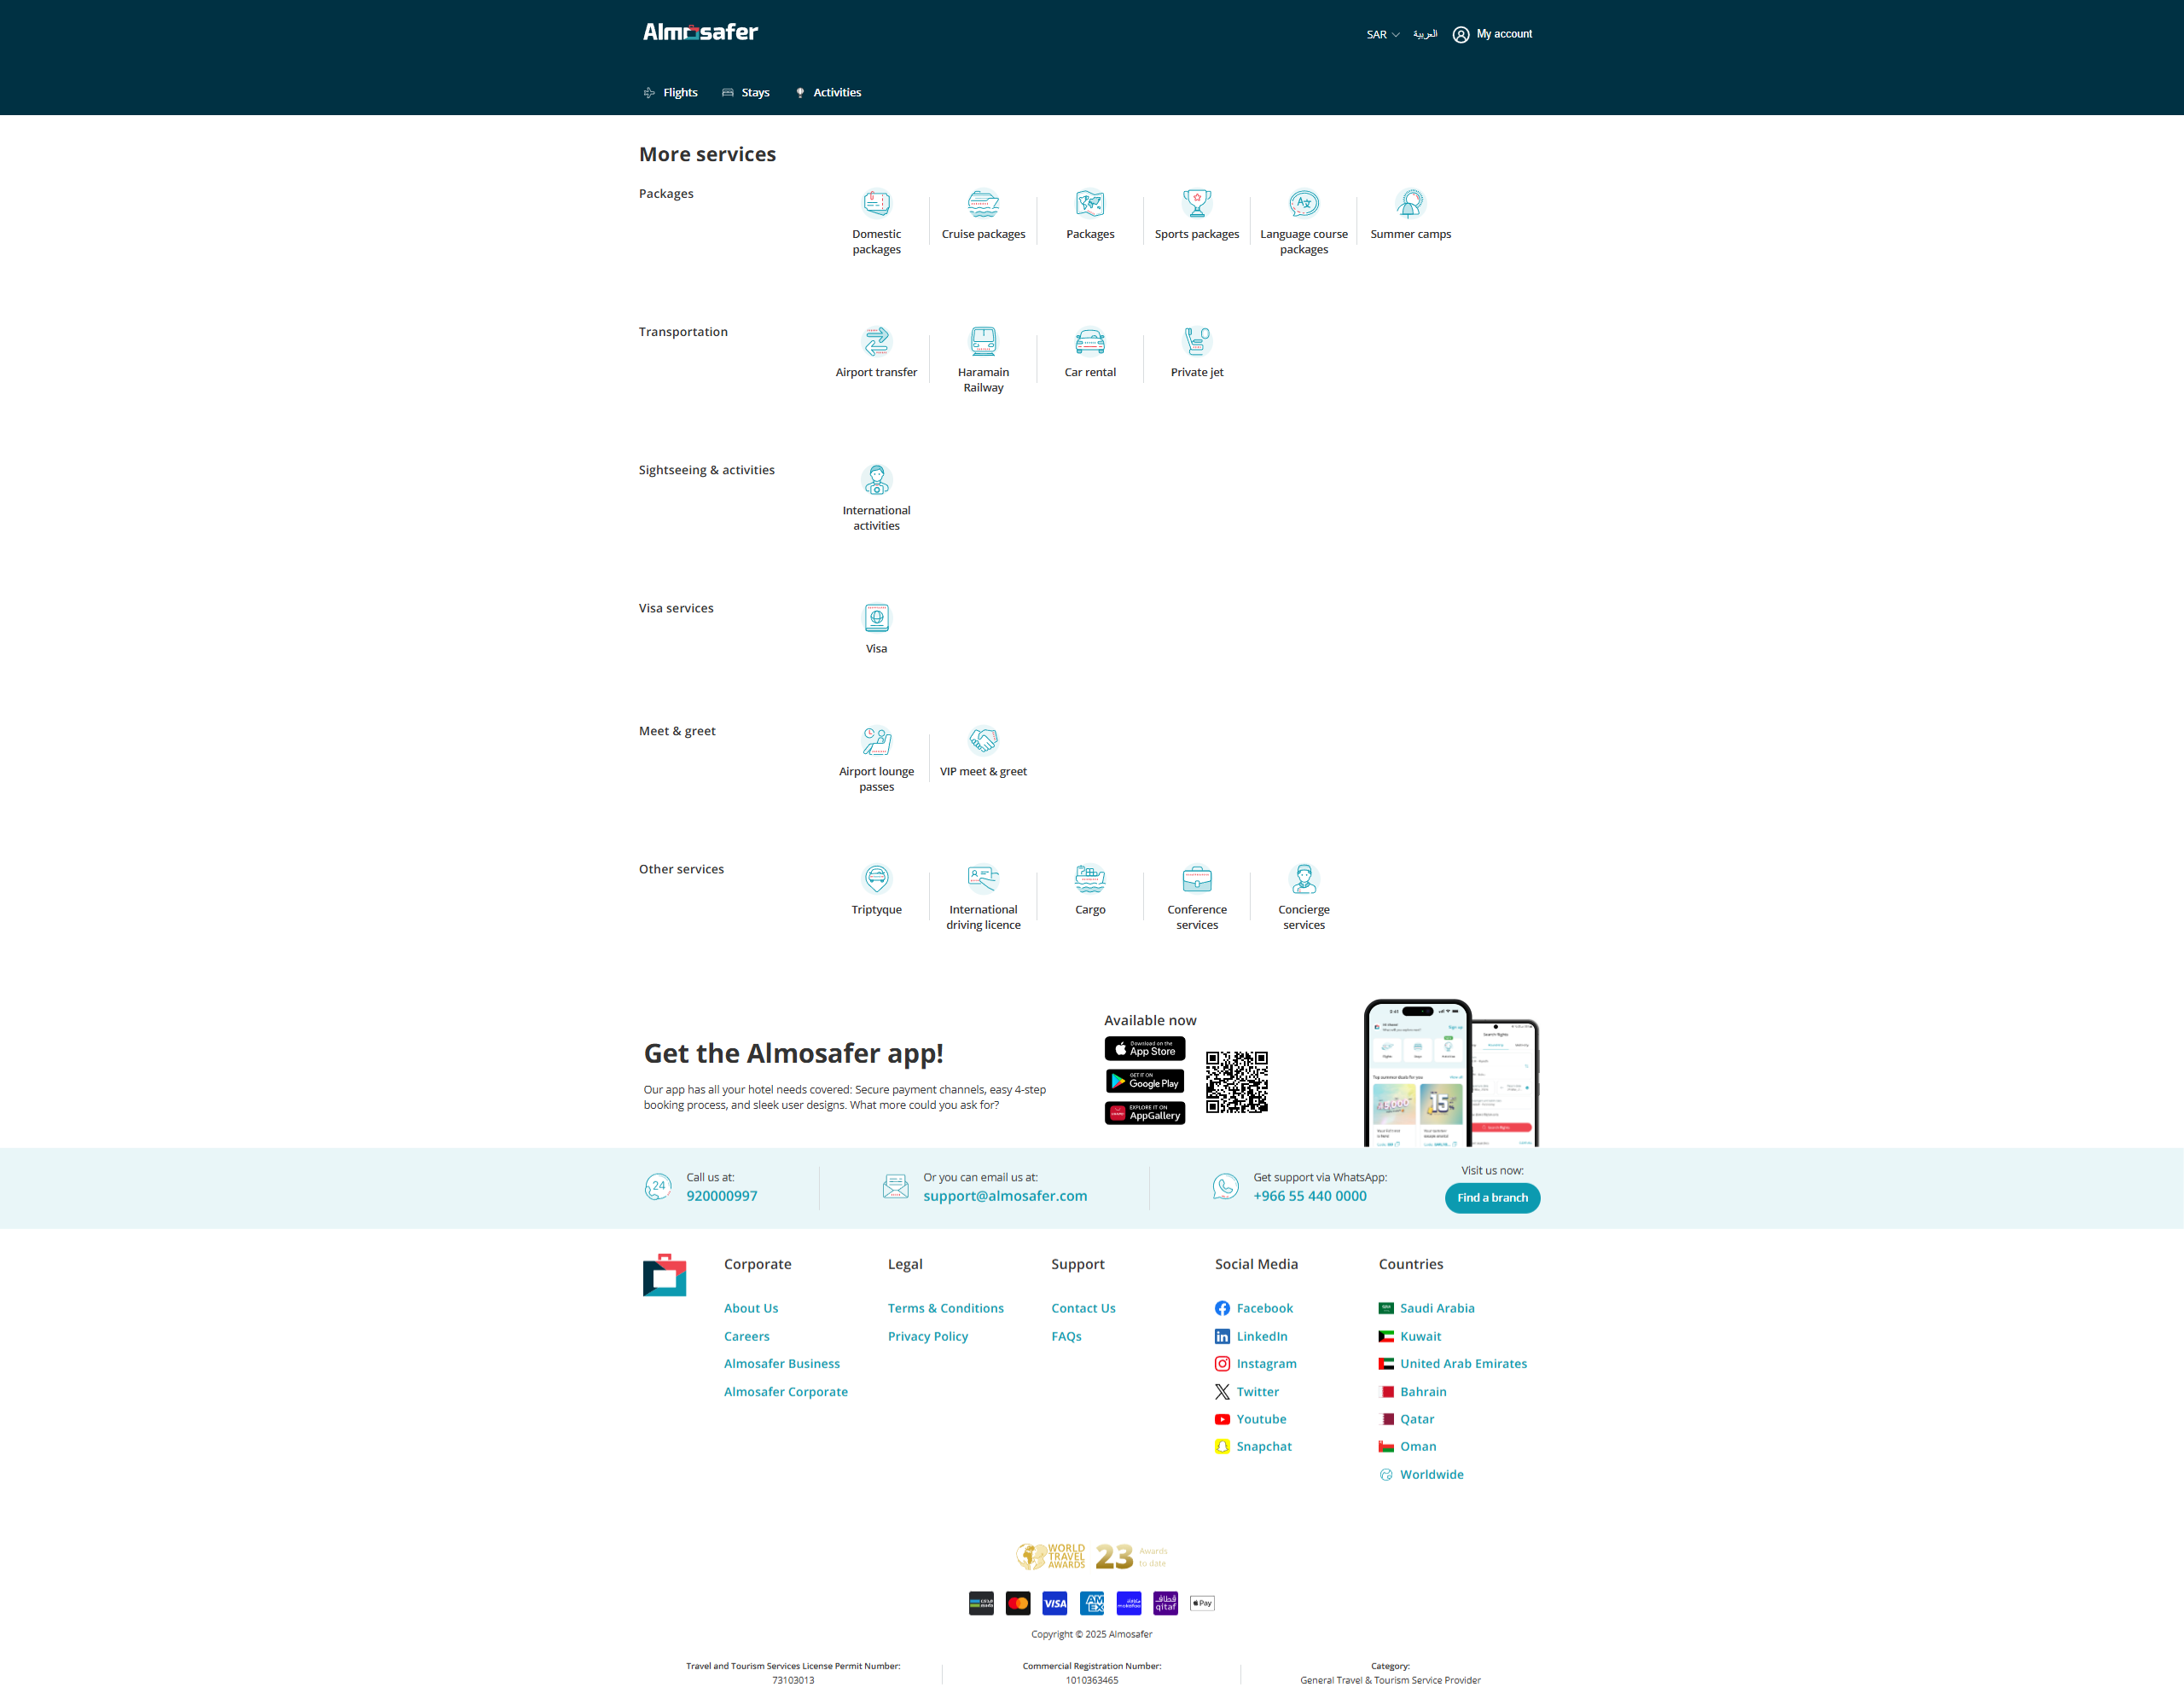The width and height of the screenshot is (2184, 1705).
Task: Open the International driving licence icon
Action: (983, 879)
